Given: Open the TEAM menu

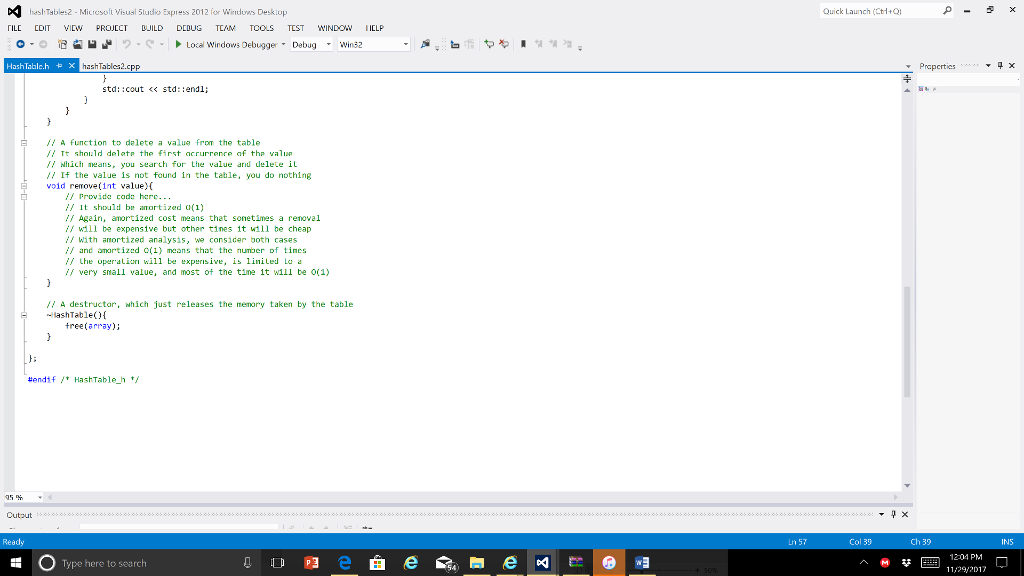Looking at the screenshot, I should point(225,28).
